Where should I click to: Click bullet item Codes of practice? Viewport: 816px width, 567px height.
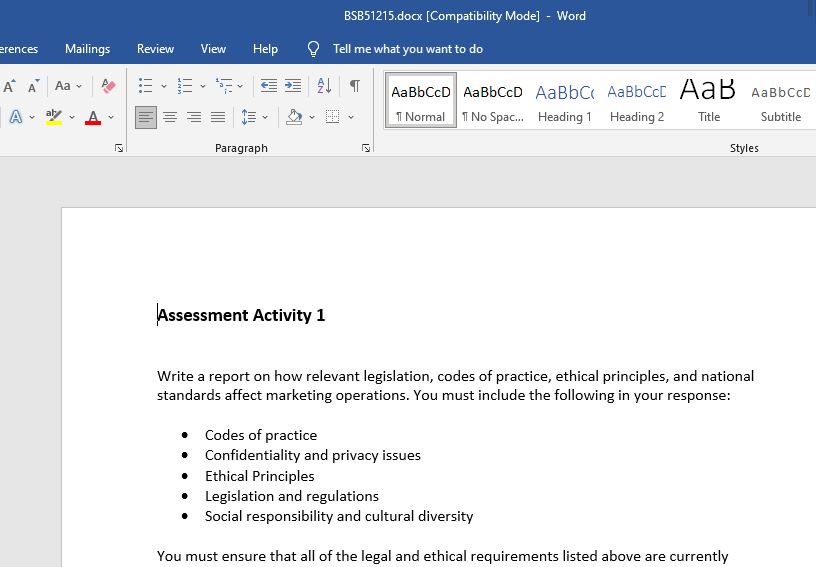coord(261,435)
